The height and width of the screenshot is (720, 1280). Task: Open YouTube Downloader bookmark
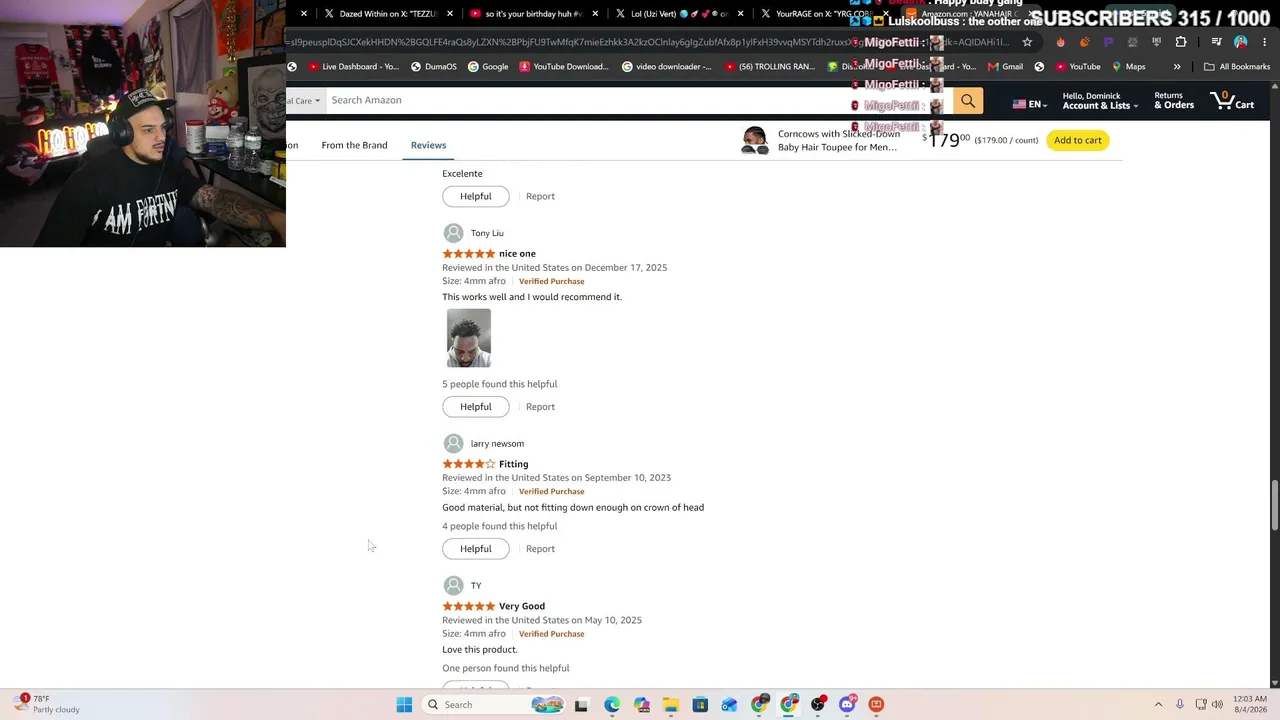tap(564, 67)
